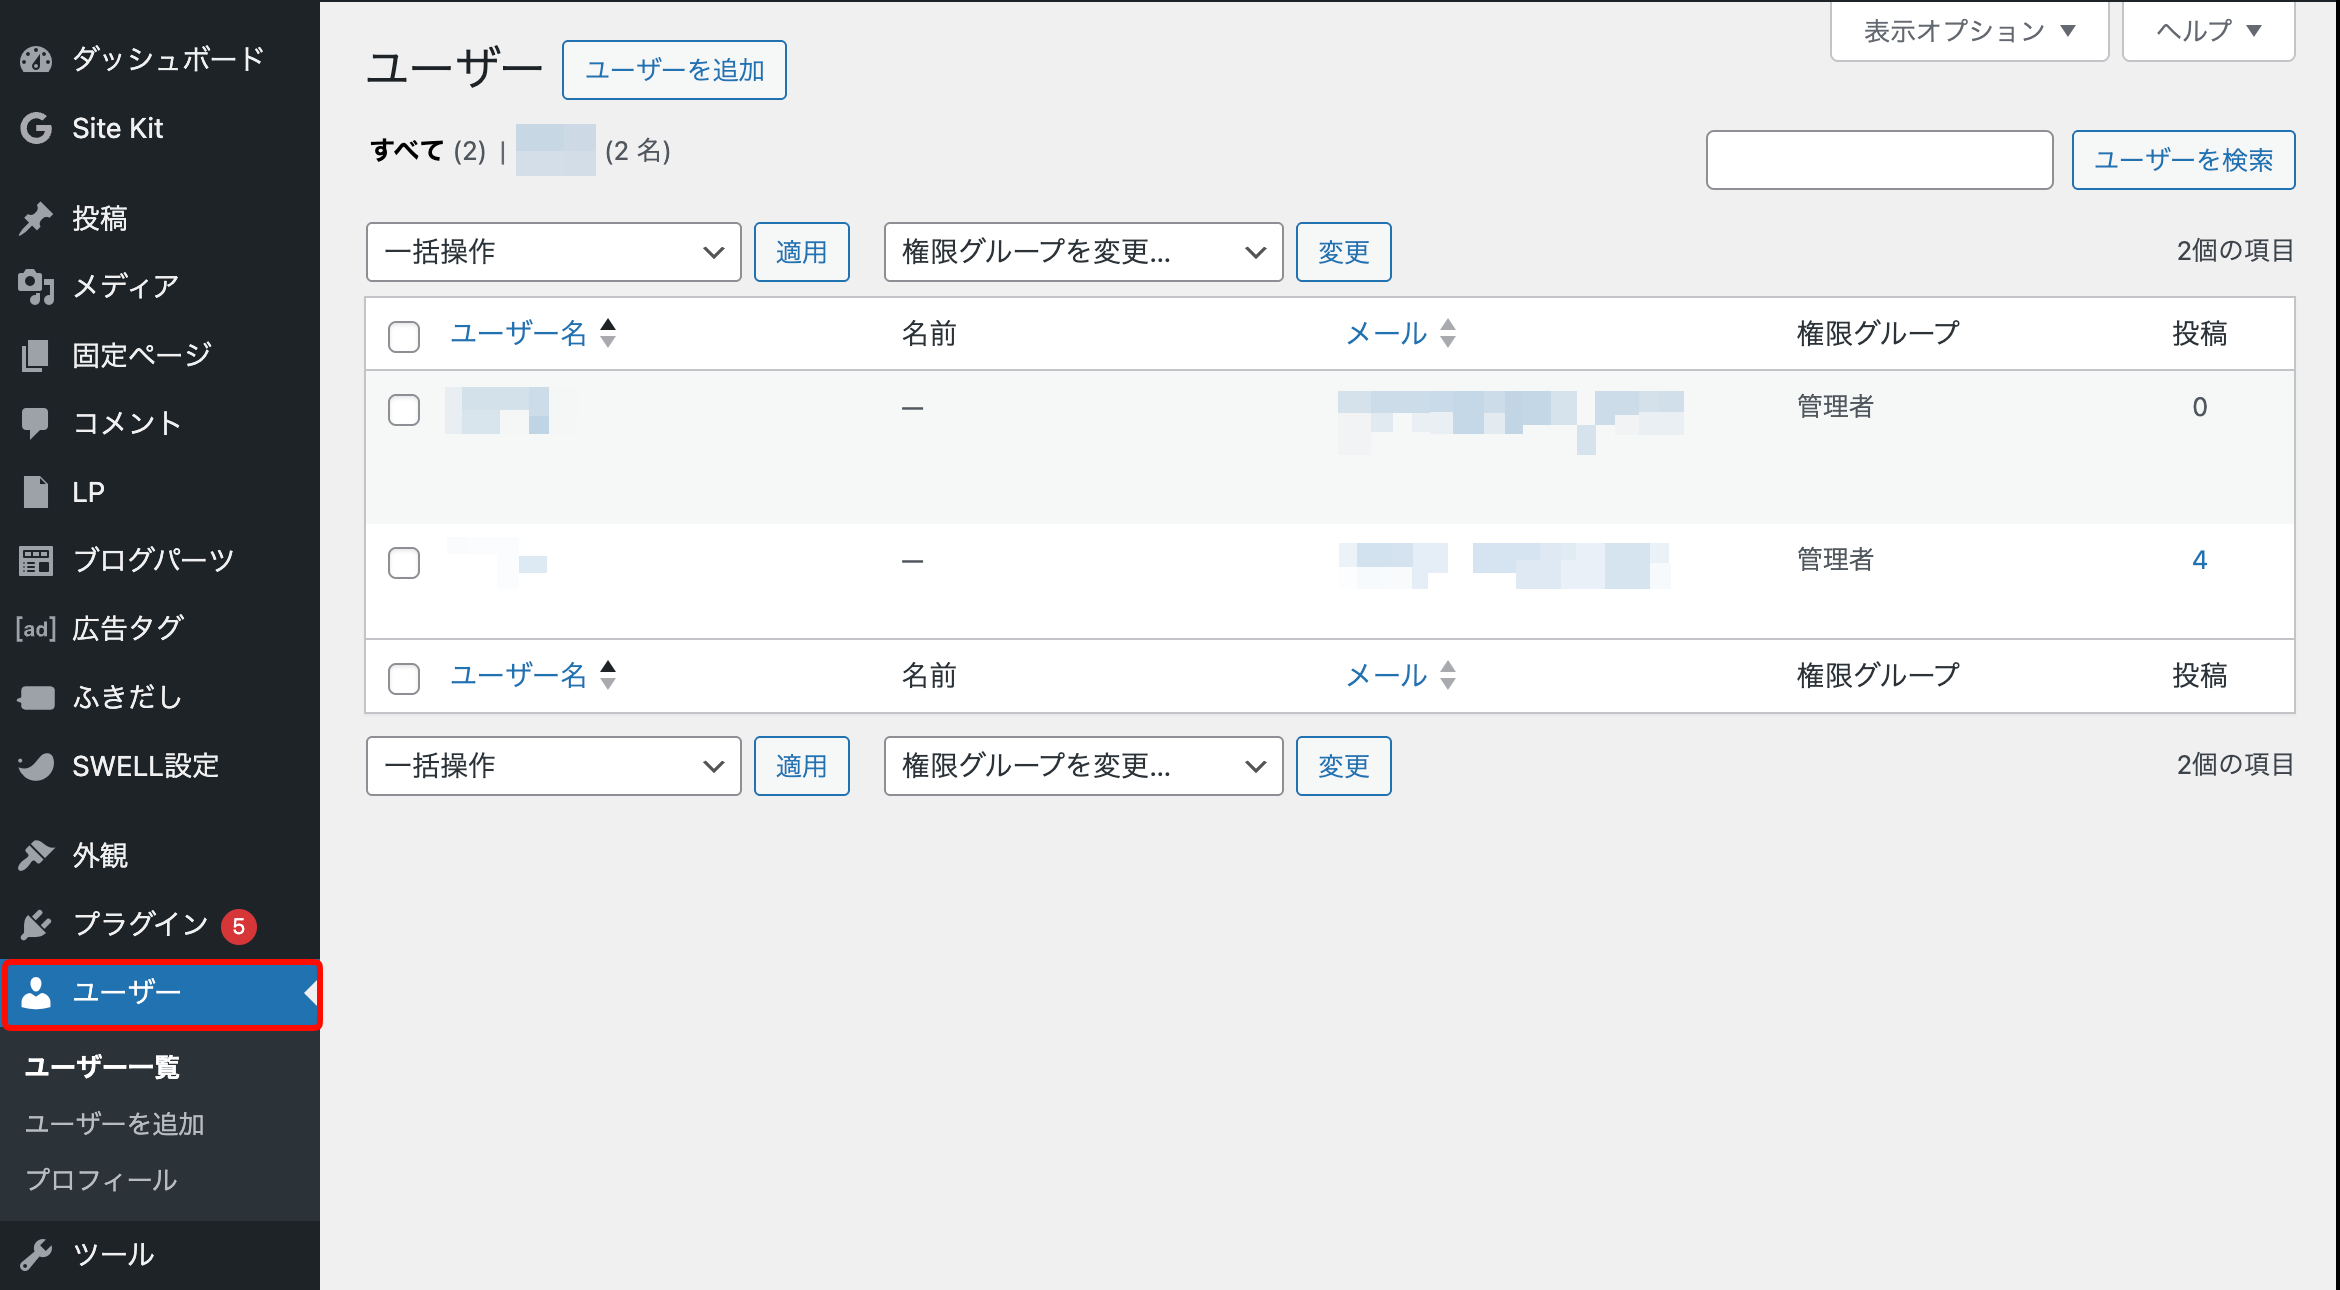Click the collapse arrow on ユーザー menu
This screenshot has width=2340, height=1290.
(311, 993)
